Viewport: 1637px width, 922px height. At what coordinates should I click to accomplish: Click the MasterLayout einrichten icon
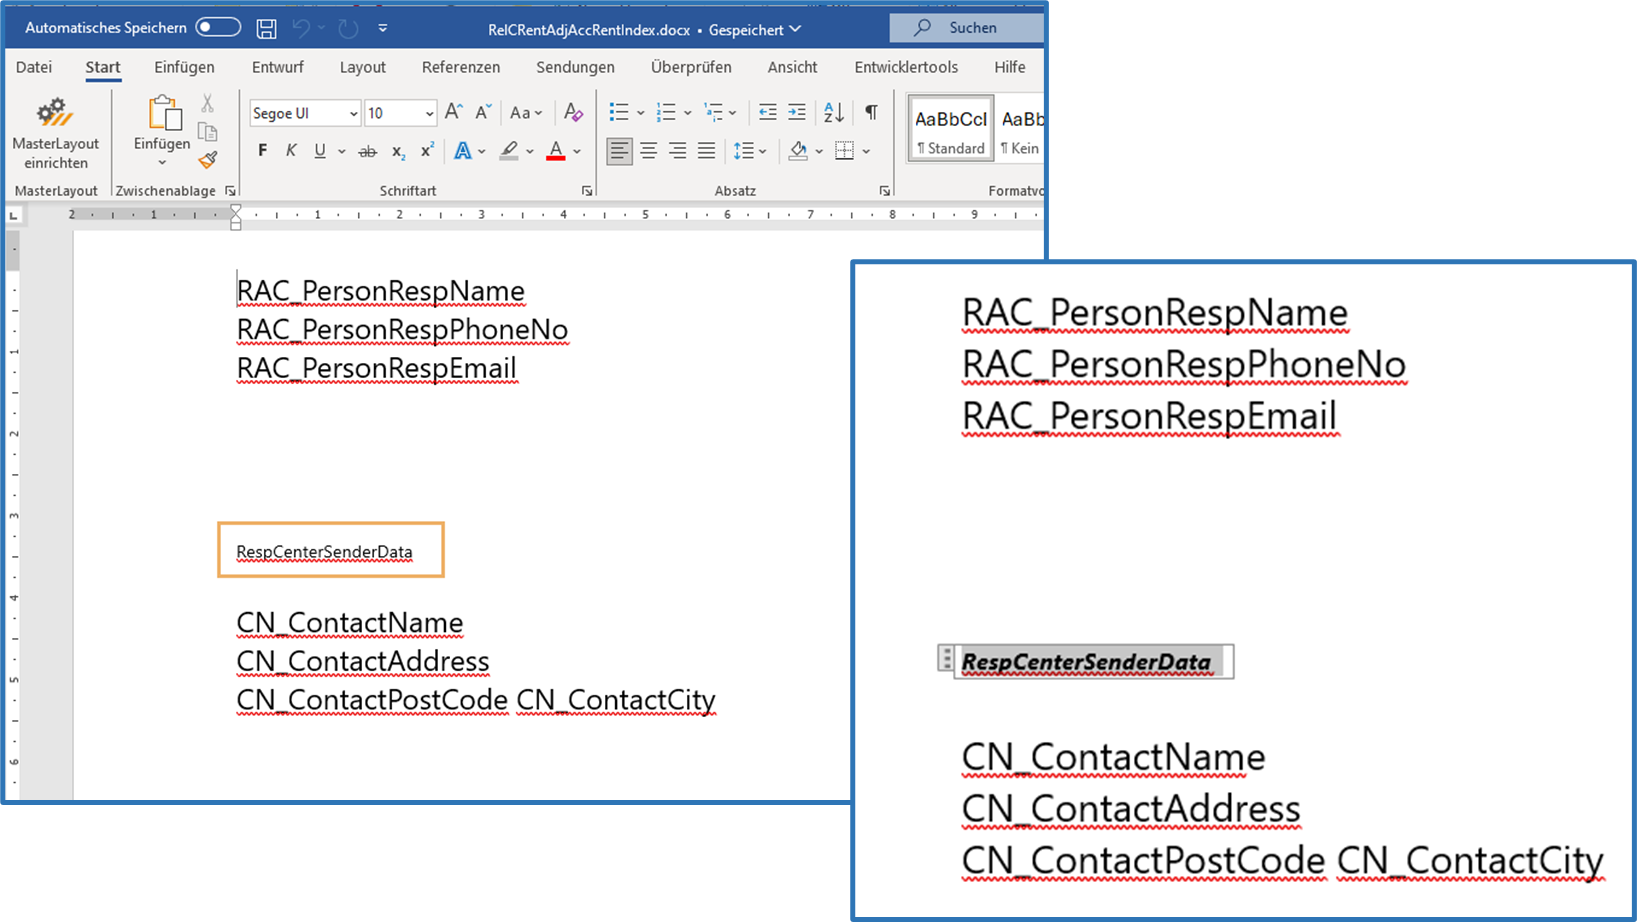(x=55, y=113)
